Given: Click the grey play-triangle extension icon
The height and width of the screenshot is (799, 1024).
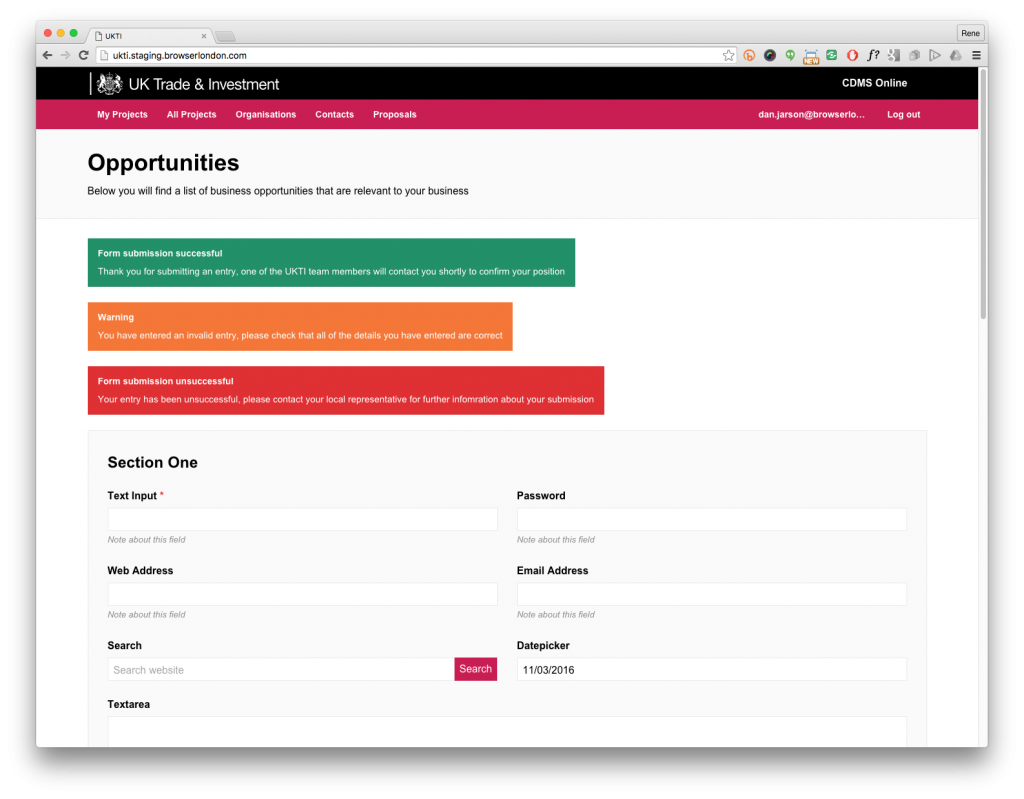Looking at the screenshot, I should click(x=935, y=56).
